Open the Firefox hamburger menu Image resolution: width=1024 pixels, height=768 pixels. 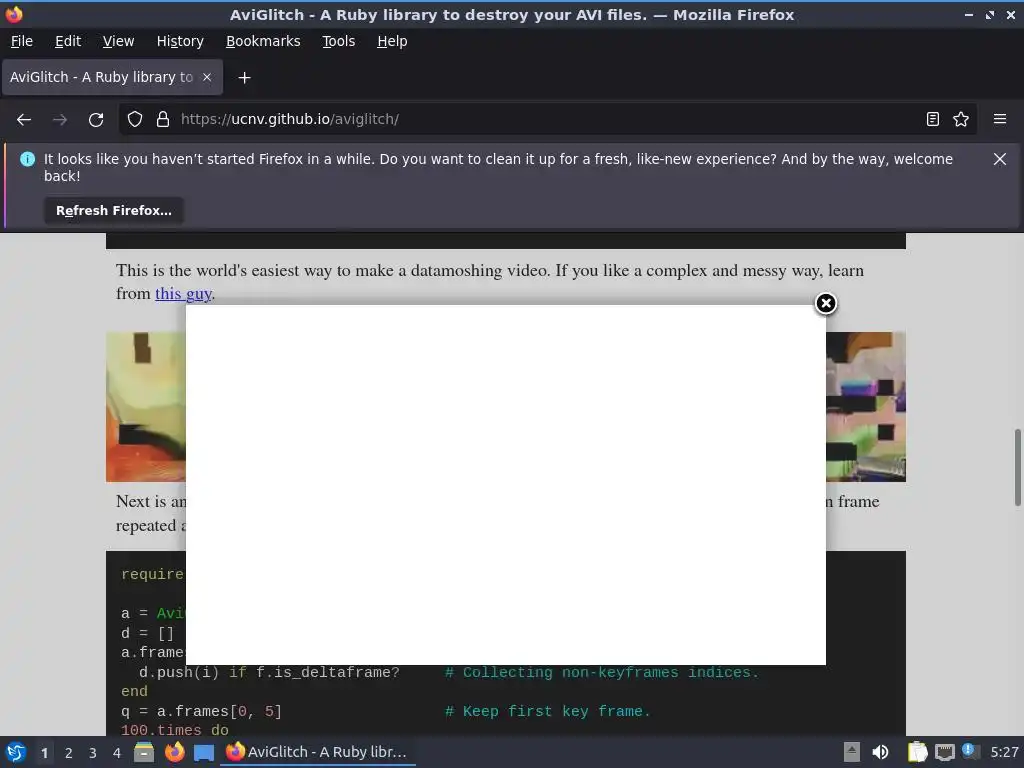click(999, 120)
